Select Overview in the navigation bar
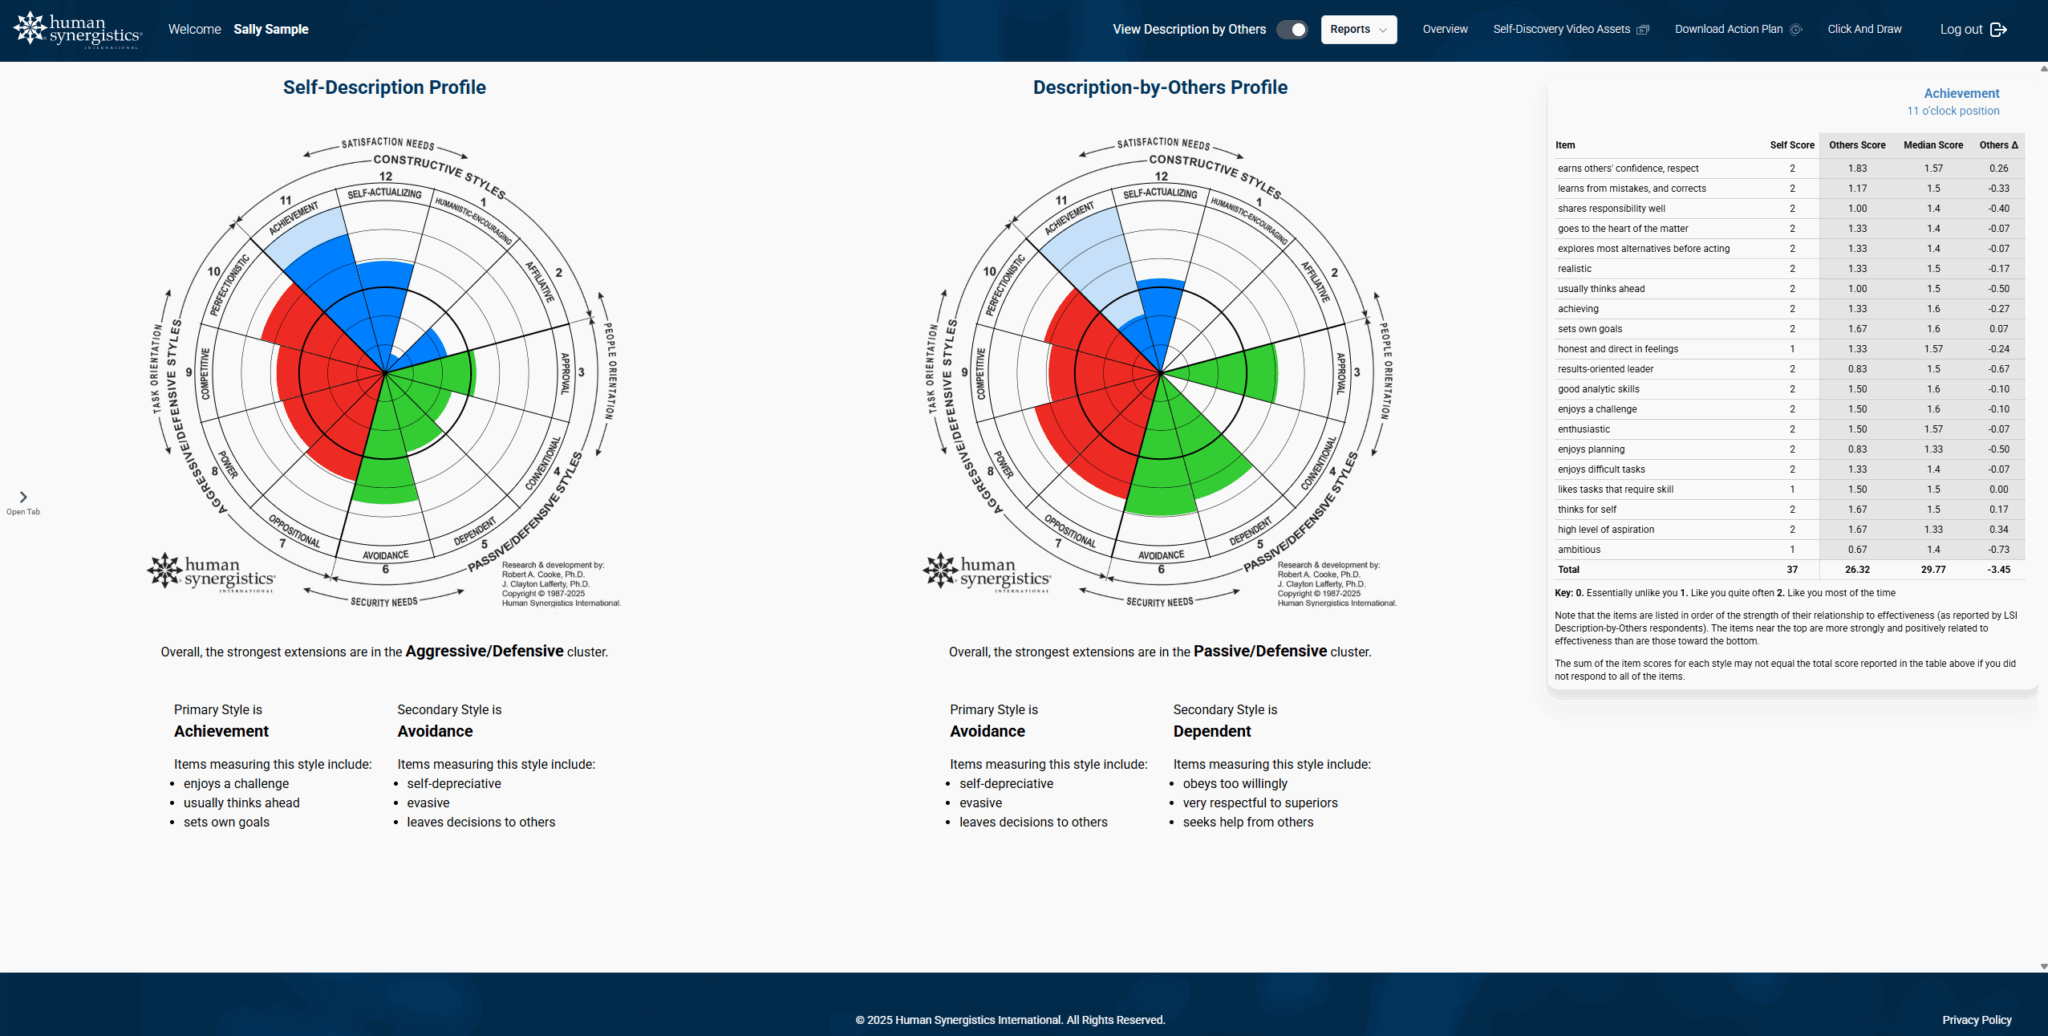Screen dimensions: 2048x1036 [1444, 29]
